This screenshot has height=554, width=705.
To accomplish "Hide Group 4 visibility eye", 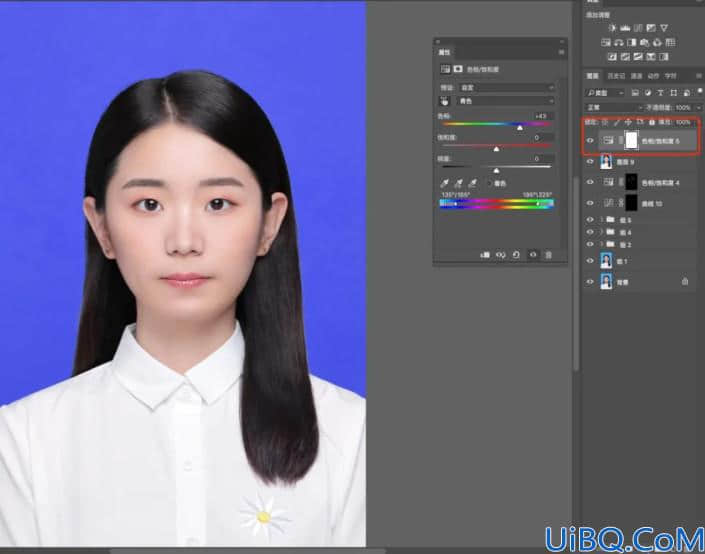I will [x=590, y=232].
